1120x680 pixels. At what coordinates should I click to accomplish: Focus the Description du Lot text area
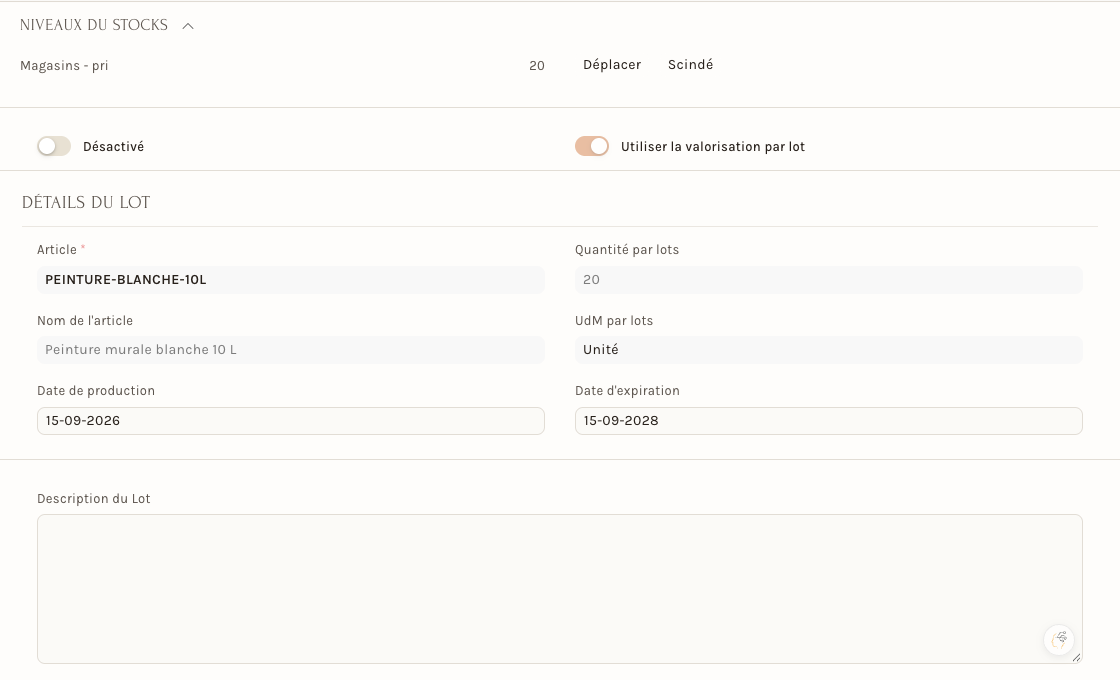(560, 589)
